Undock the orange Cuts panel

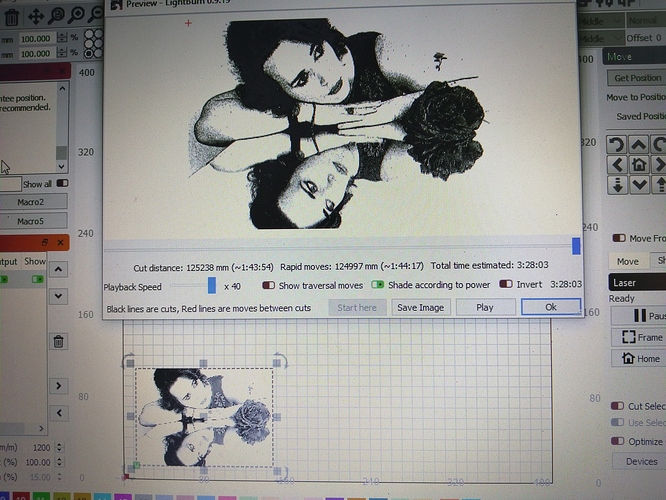(44, 242)
